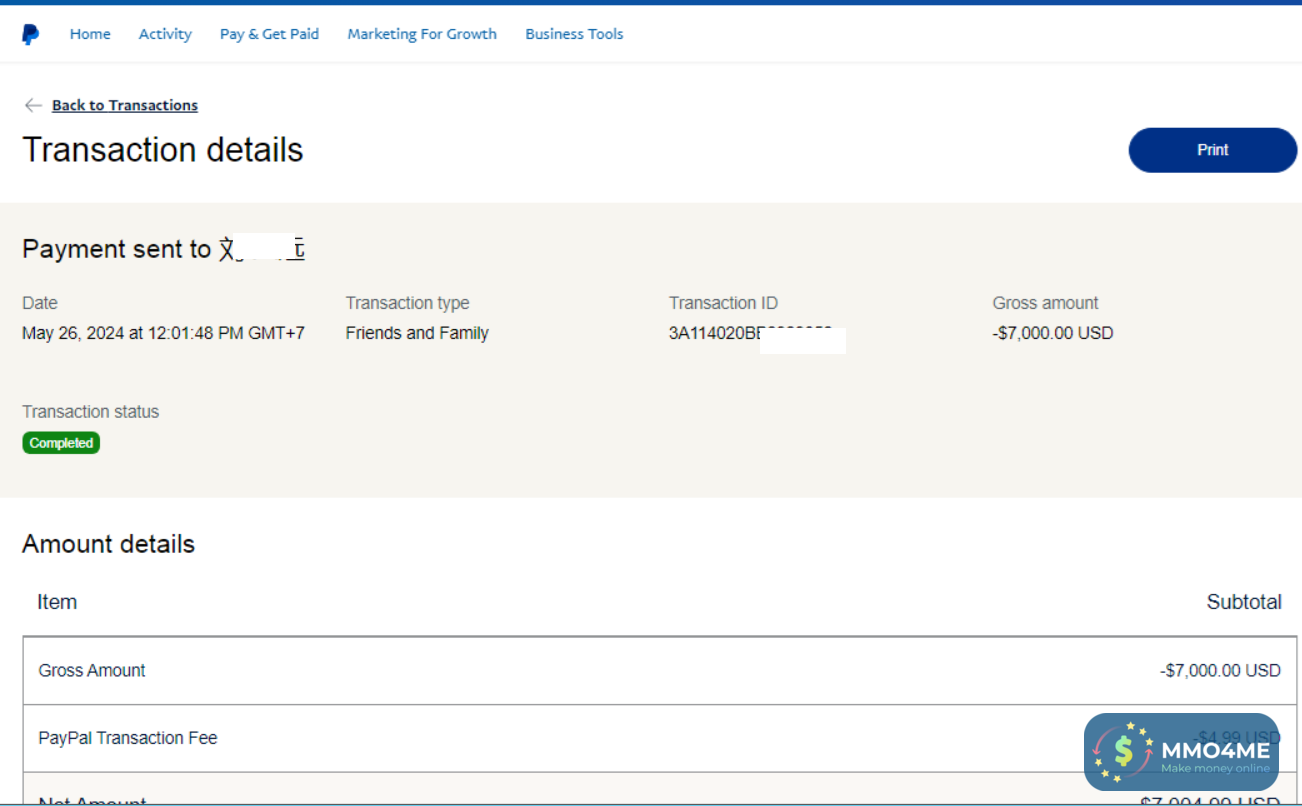Viewport: 1302px width, 806px height.
Task: Click the back arrow beside Back to Transactions
Action: click(33, 105)
